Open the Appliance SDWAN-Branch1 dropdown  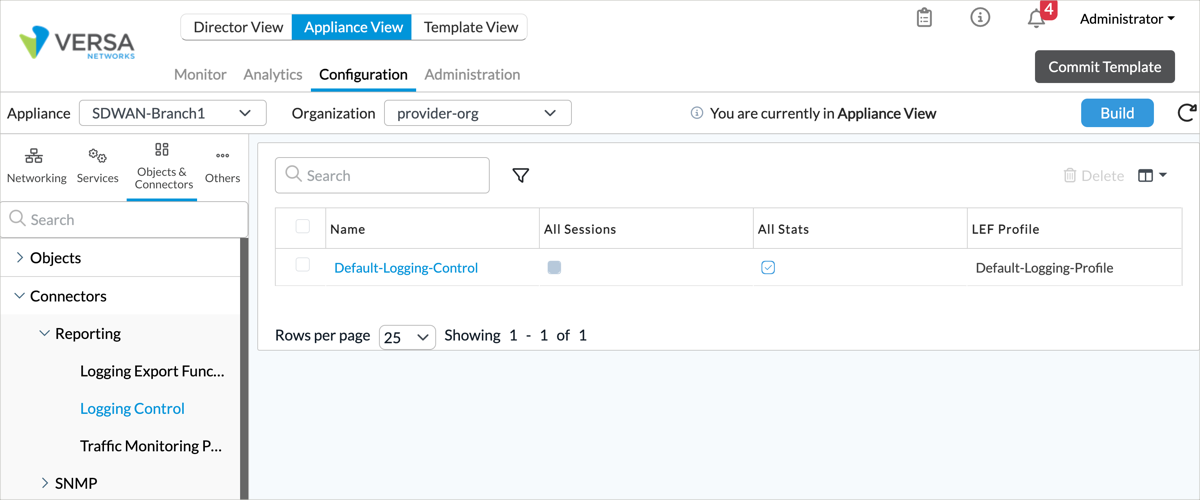coord(172,113)
